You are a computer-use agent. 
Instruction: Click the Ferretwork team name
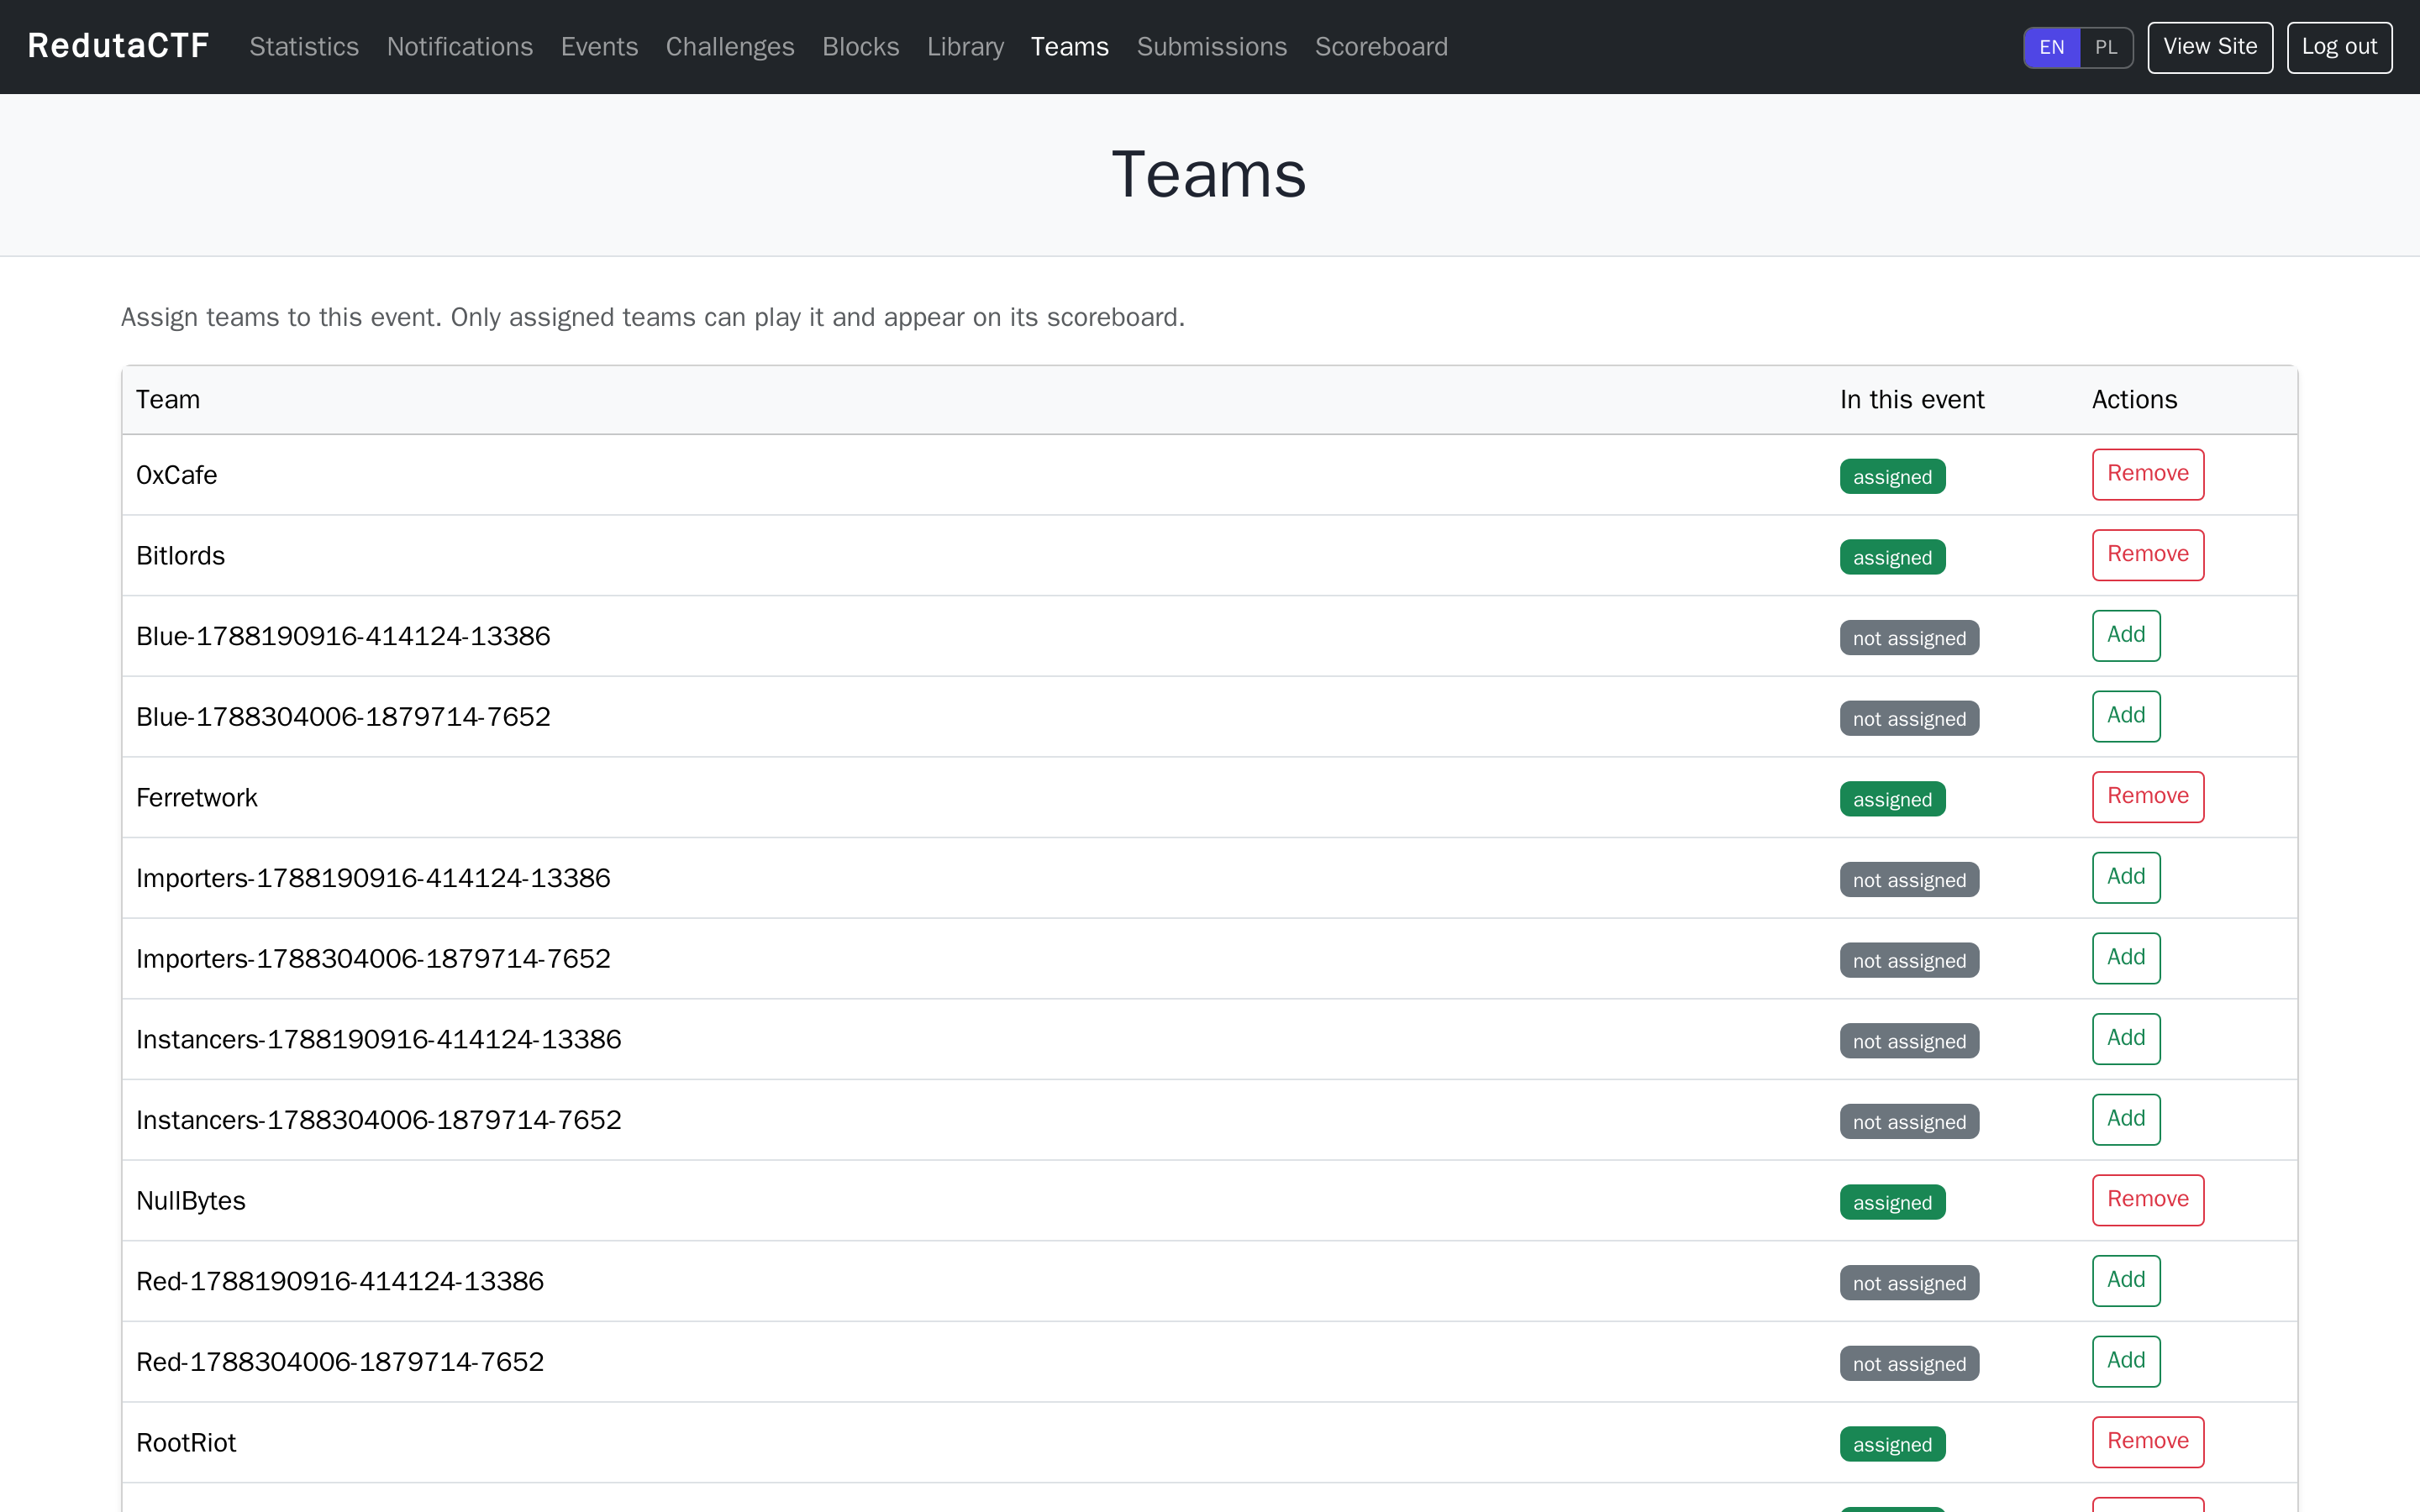tap(197, 798)
